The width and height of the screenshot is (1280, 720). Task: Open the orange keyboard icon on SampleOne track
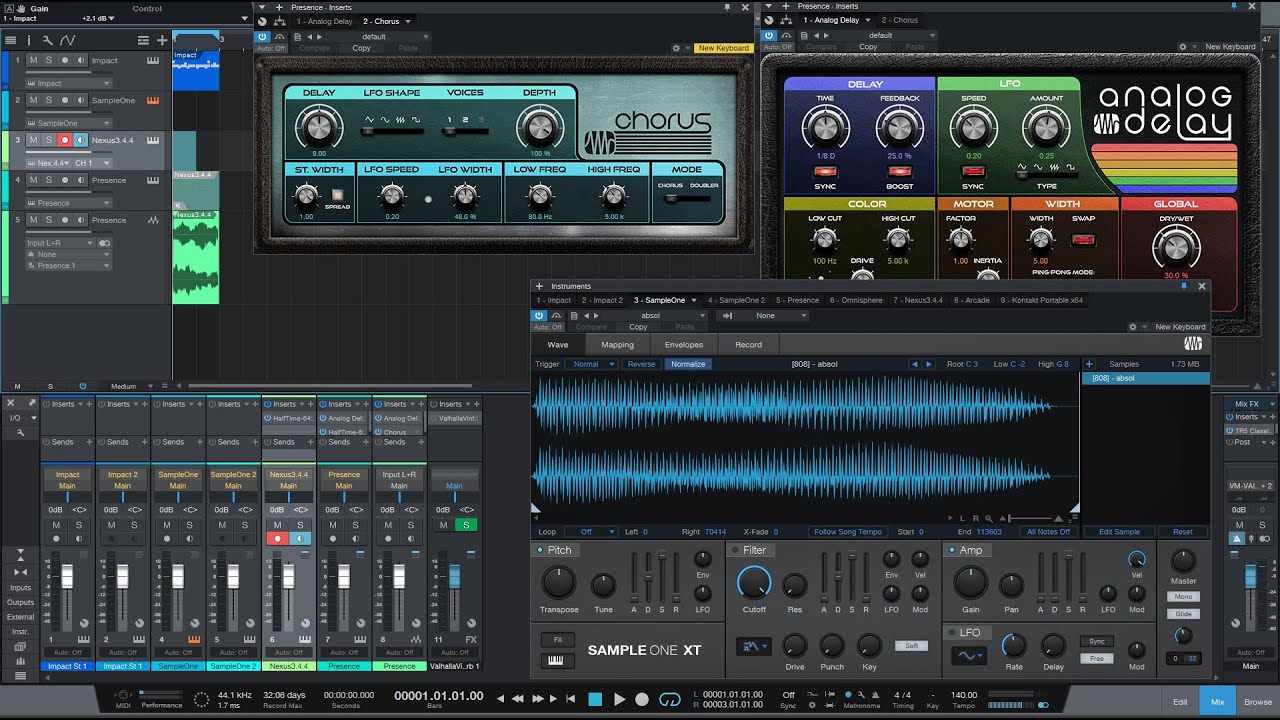point(153,100)
